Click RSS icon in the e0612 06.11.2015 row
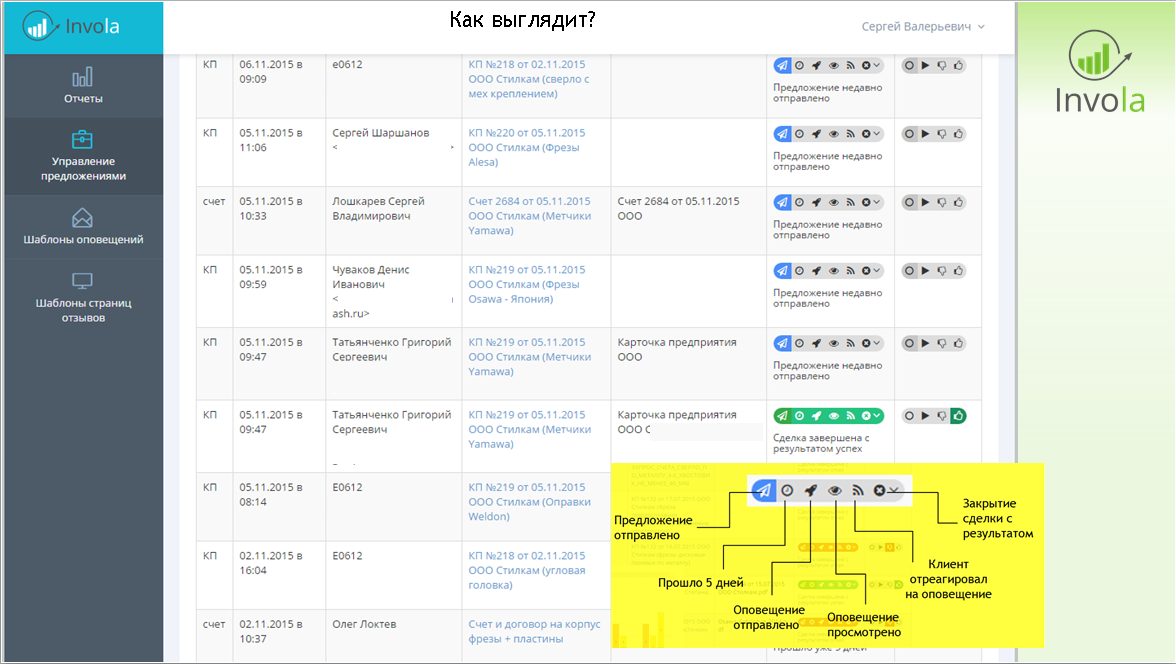The width and height of the screenshot is (1176, 664). coord(850,65)
